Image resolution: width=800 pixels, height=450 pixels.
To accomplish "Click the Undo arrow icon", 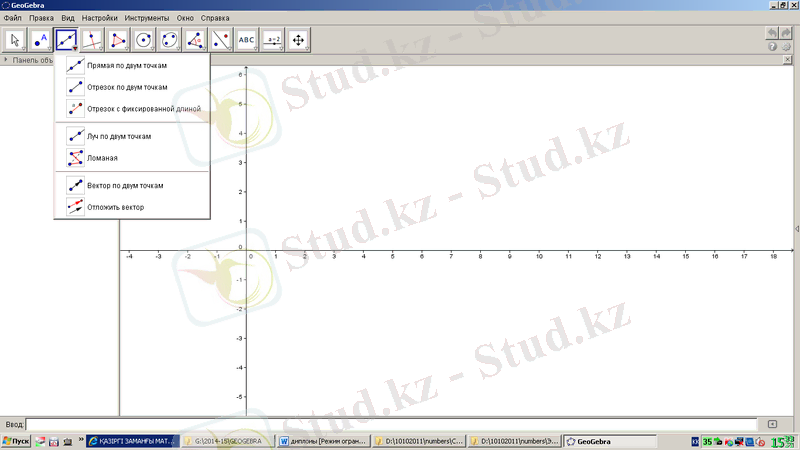I will click(x=772, y=33).
